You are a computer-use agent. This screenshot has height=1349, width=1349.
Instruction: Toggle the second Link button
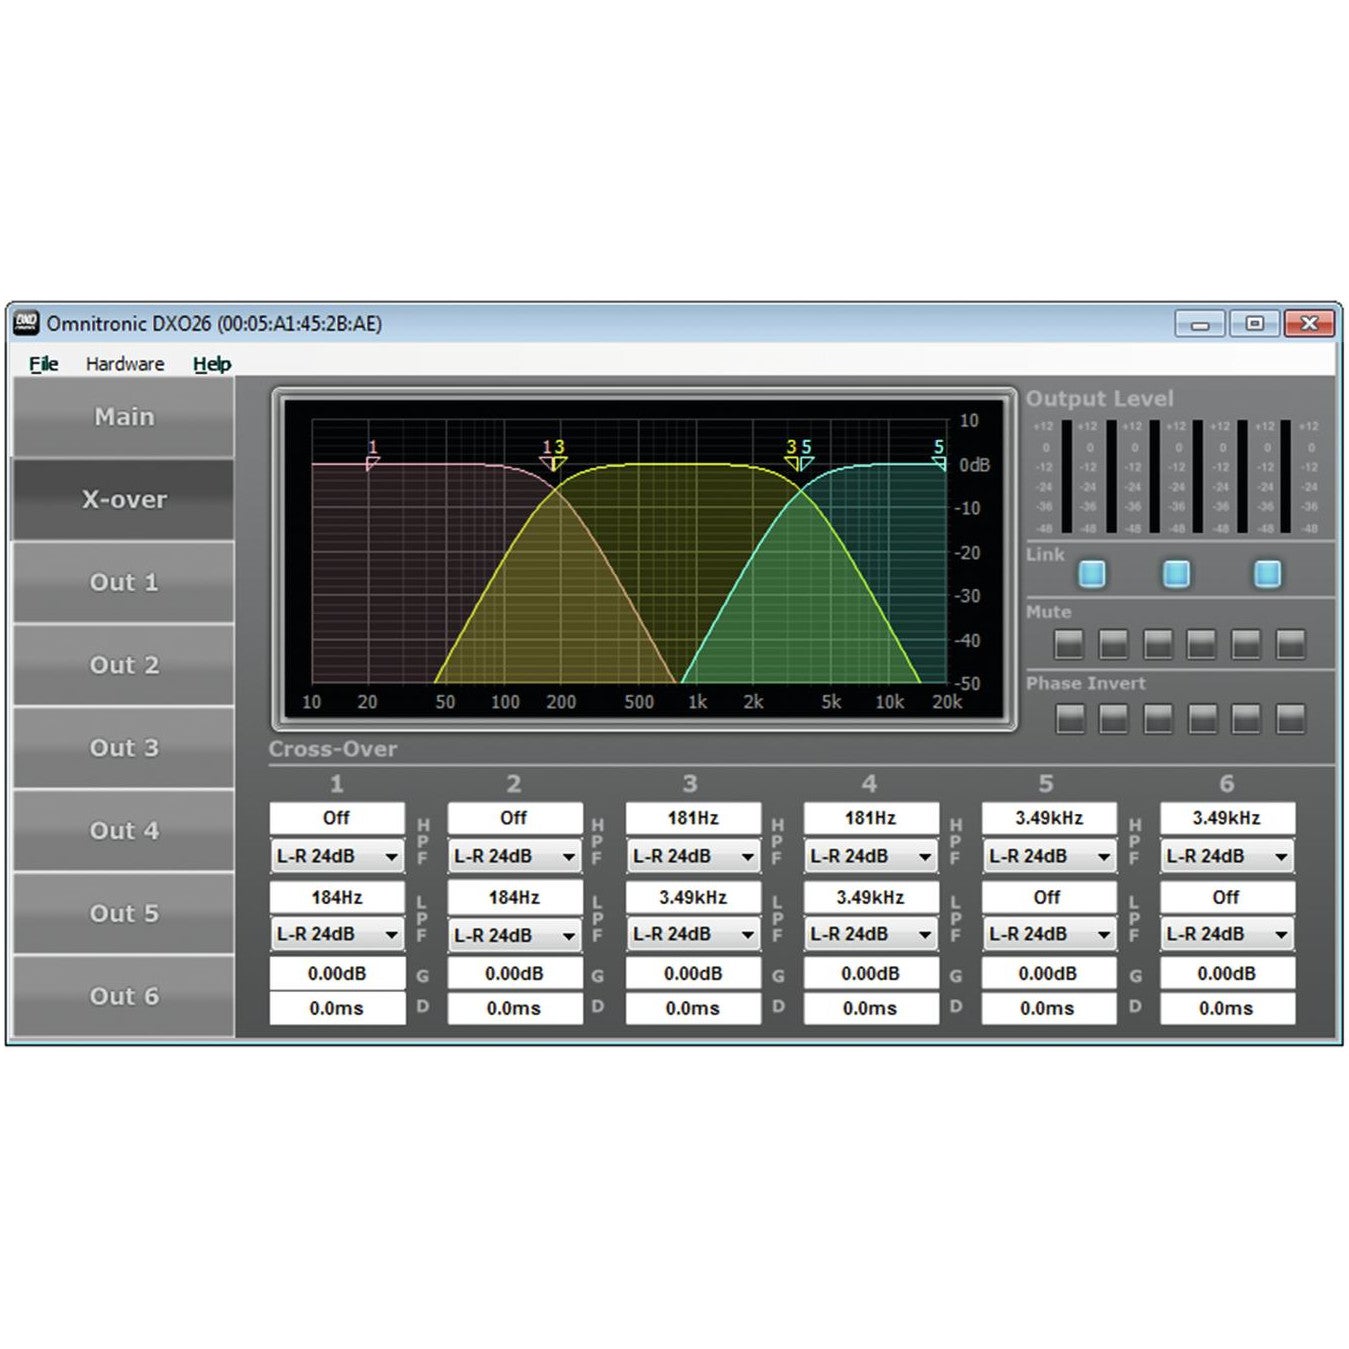1177,574
